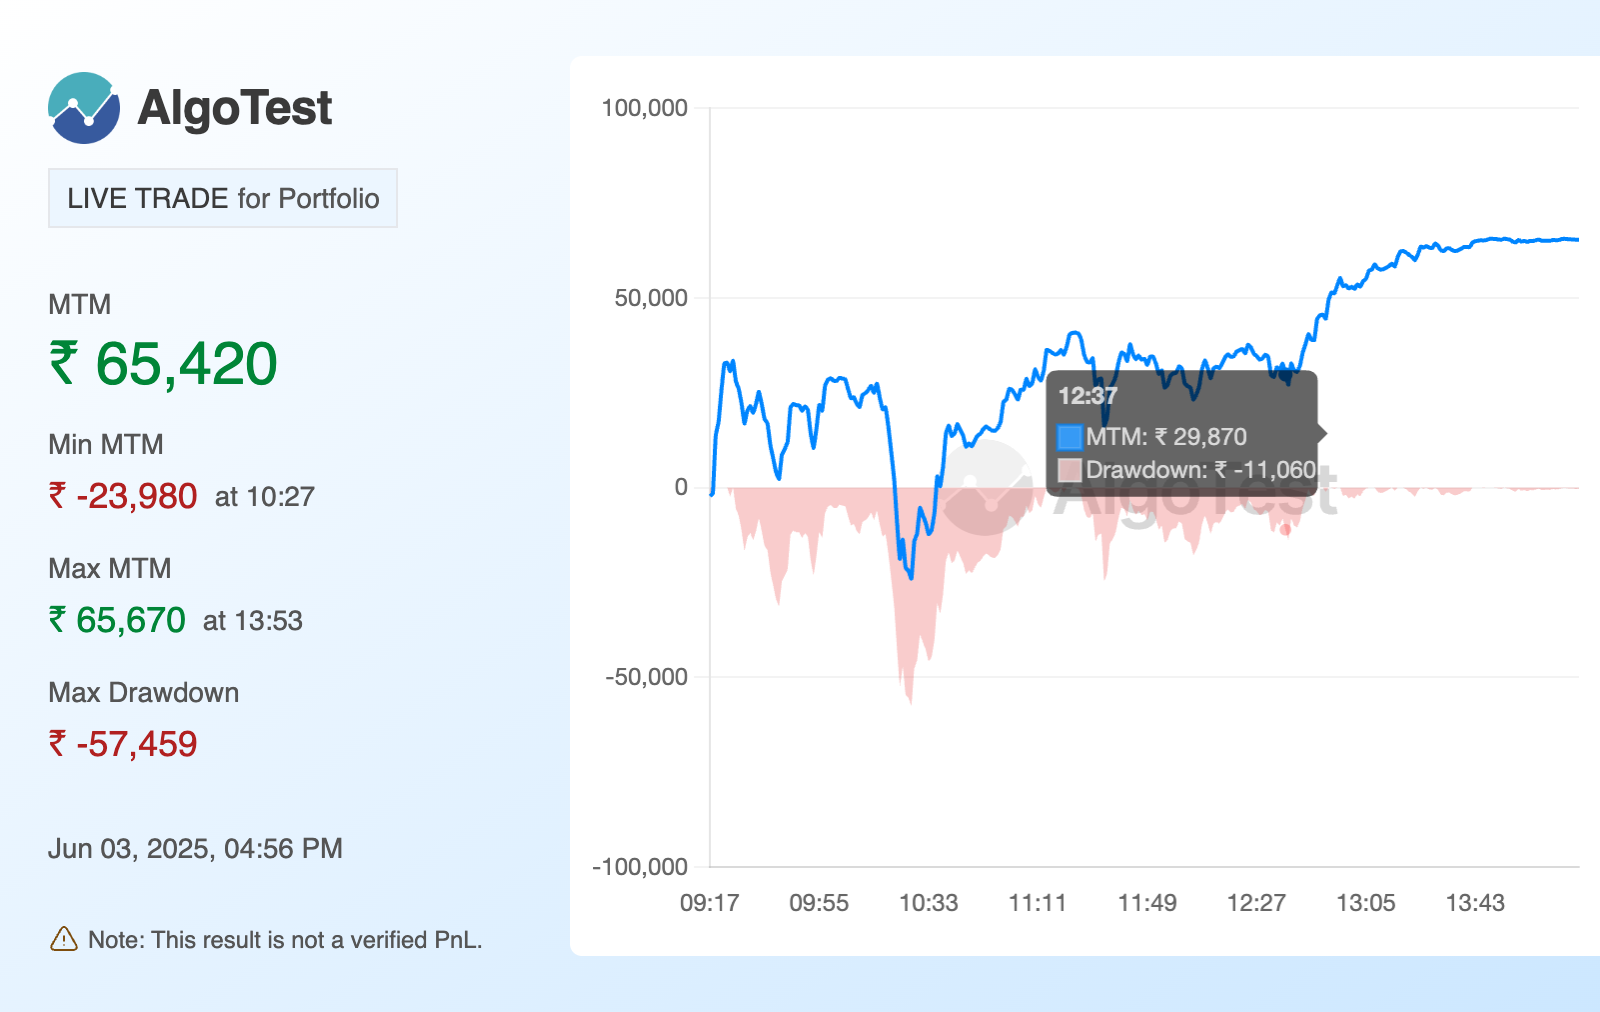Click the Max MTM value 65,670
Screen dimensions: 1600x1012
coord(117,620)
